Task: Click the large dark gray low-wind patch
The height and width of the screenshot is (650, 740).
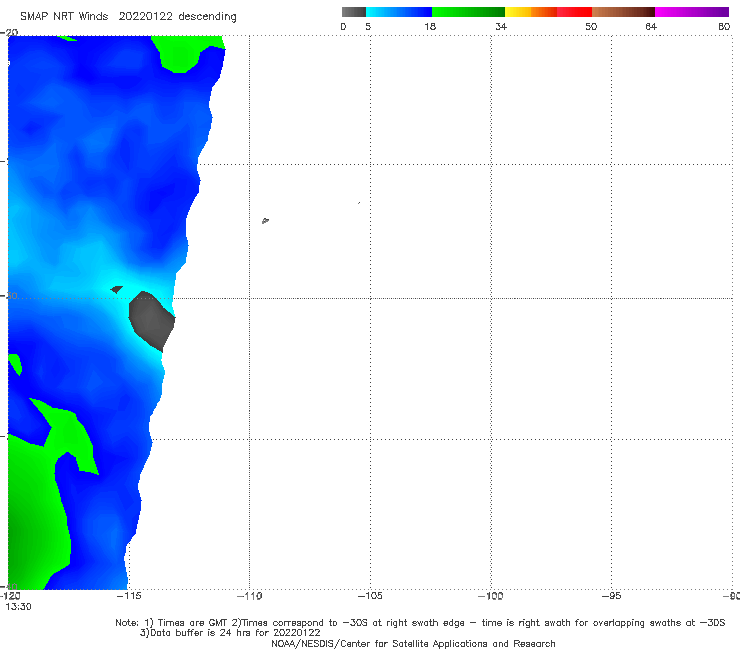Action: [152, 321]
